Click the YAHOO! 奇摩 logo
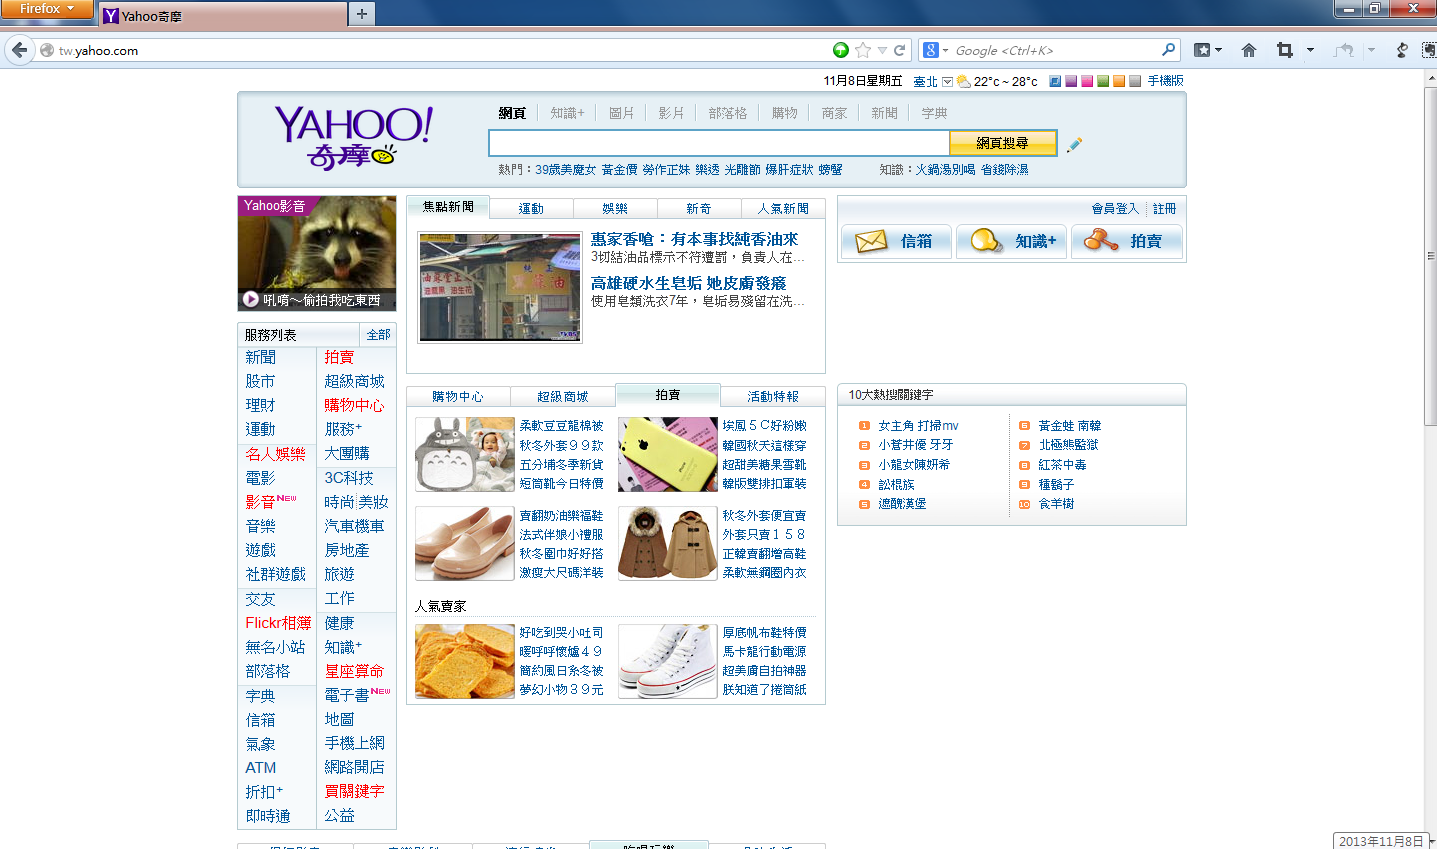The height and width of the screenshot is (849, 1437). coord(353,137)
